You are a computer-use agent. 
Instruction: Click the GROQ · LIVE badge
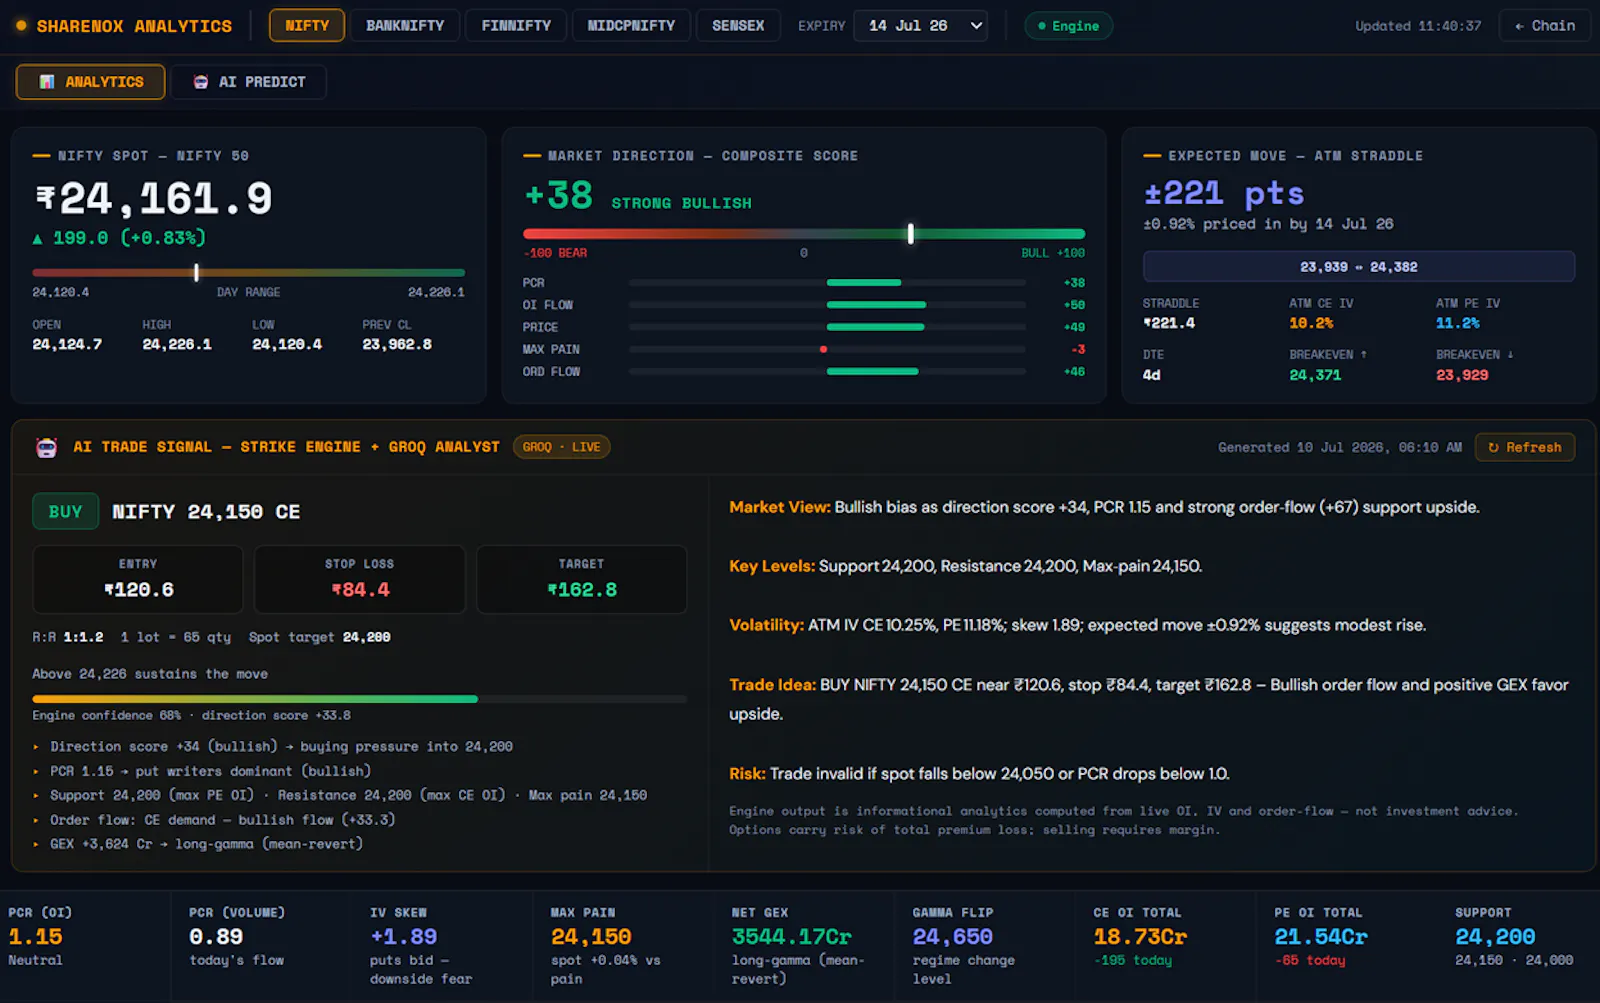561,447
